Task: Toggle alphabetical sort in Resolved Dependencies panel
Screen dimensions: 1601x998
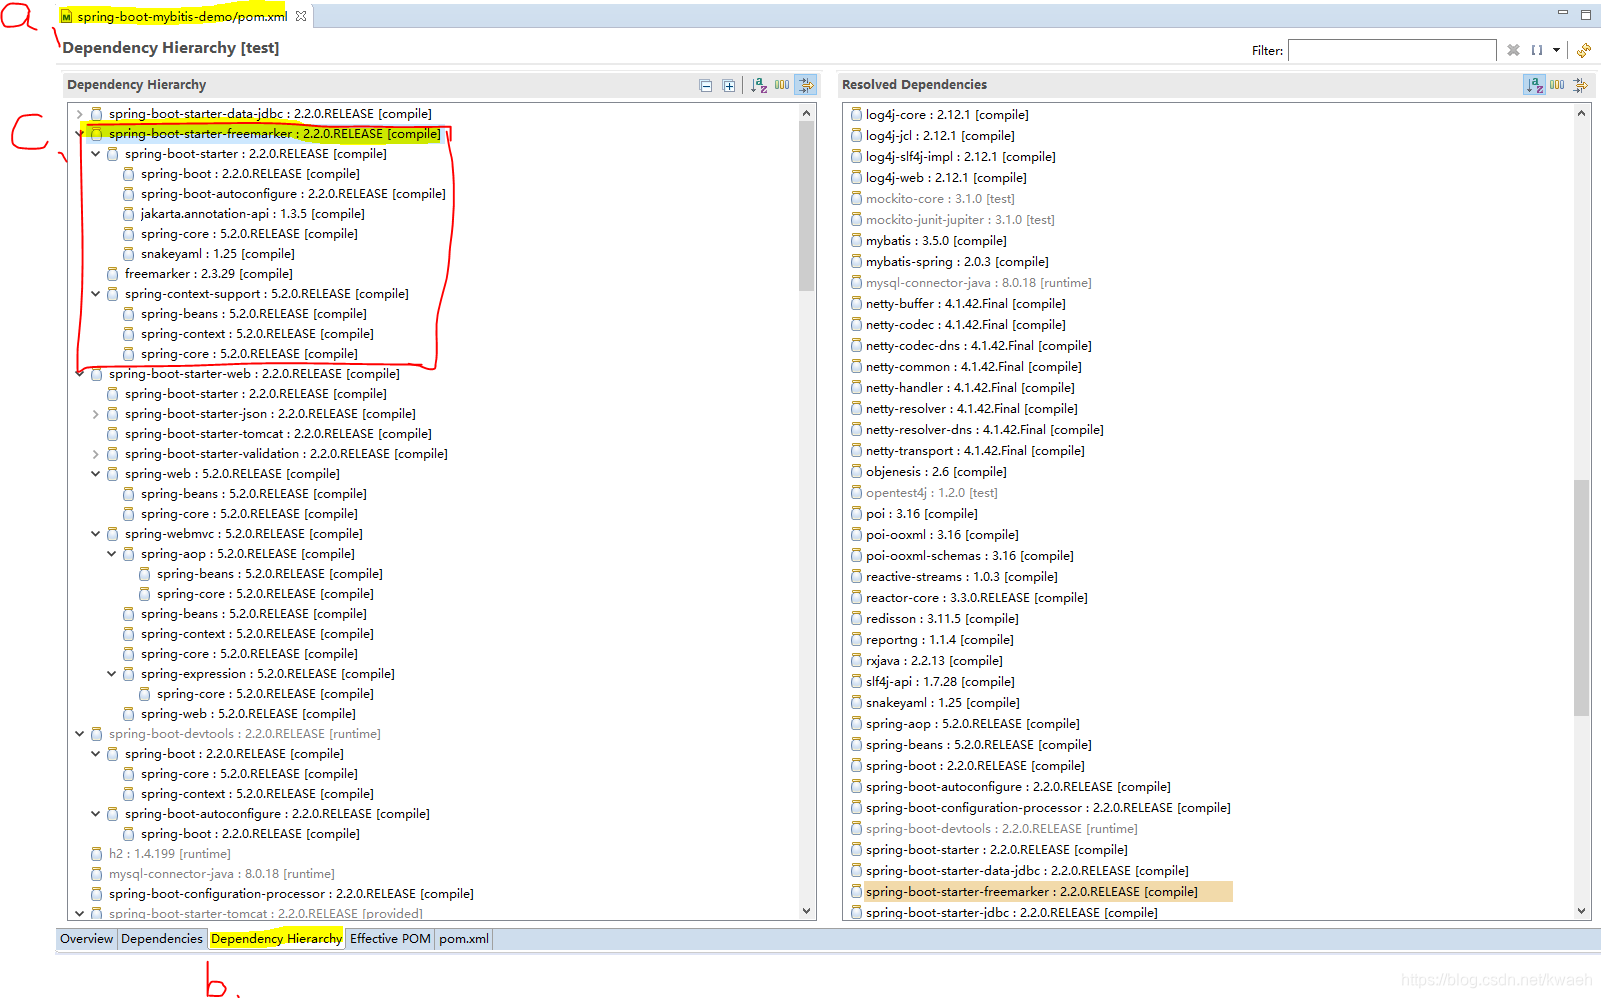Action: click(1534, 85)
